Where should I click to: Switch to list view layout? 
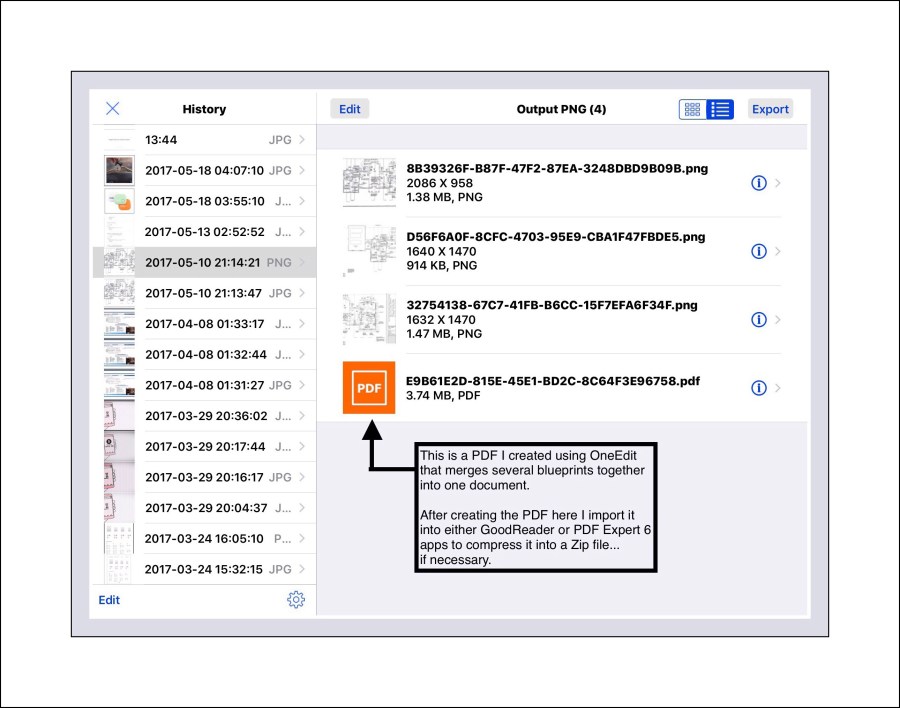coord(720,110)
